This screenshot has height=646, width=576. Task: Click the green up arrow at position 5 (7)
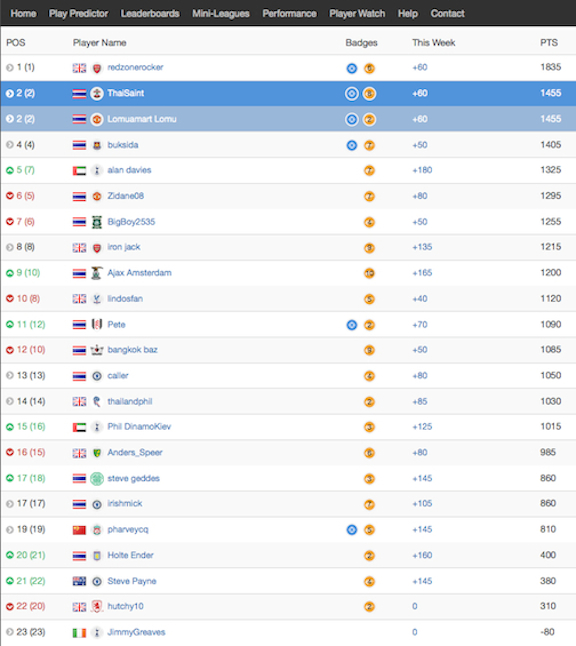(x=10, y=170)
